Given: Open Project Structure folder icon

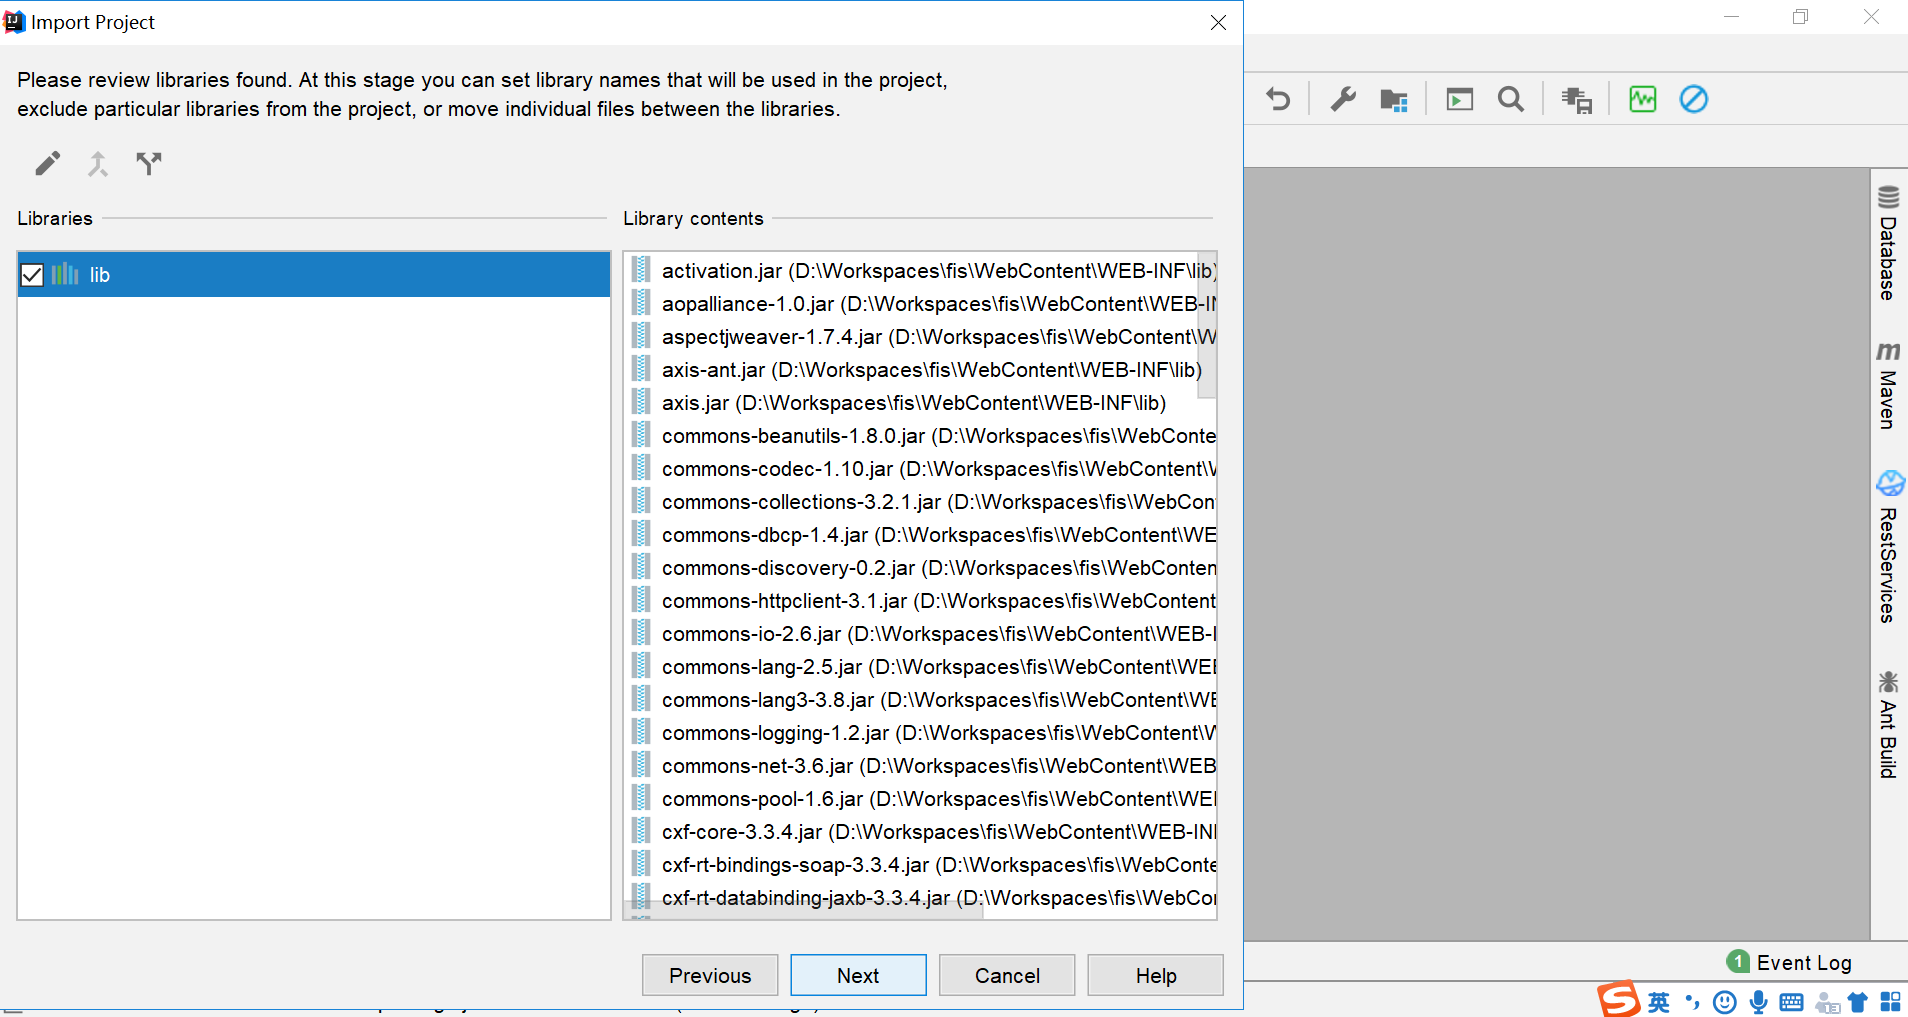Looking at the screenshot, I should coord(1394,100).
